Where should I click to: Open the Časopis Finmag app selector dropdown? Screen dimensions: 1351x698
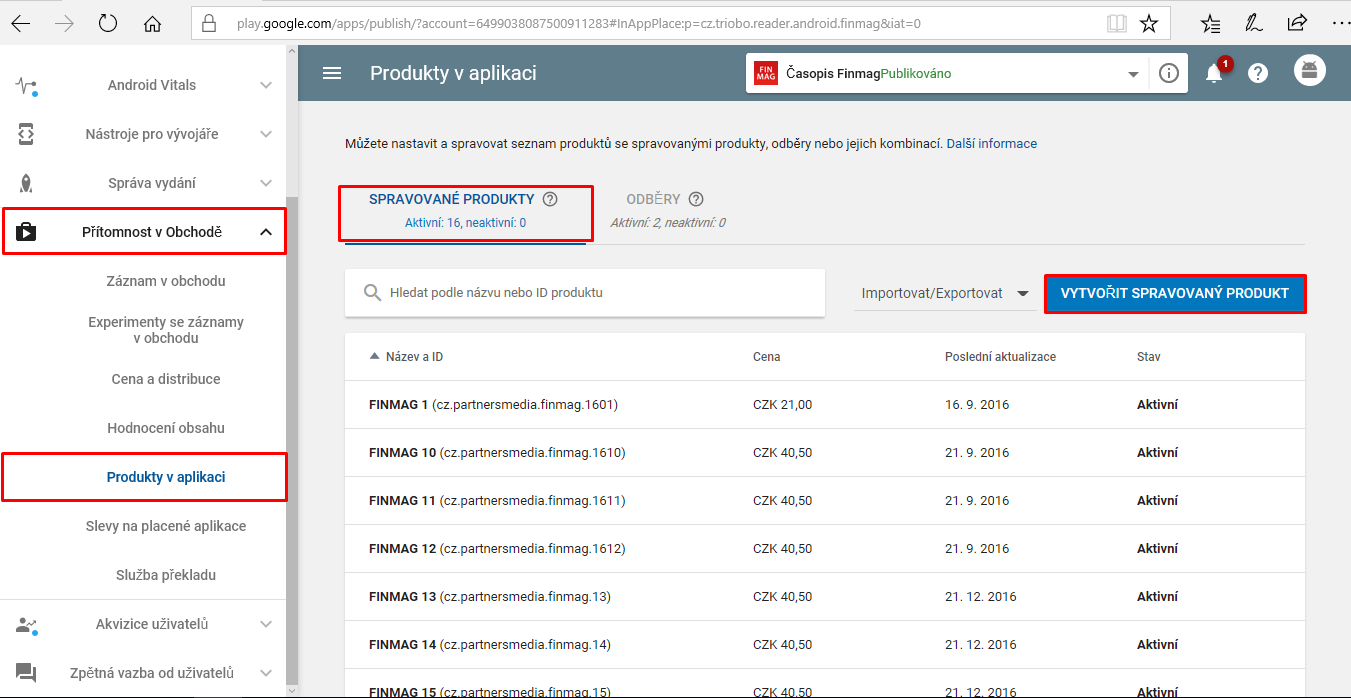[946, 73]
